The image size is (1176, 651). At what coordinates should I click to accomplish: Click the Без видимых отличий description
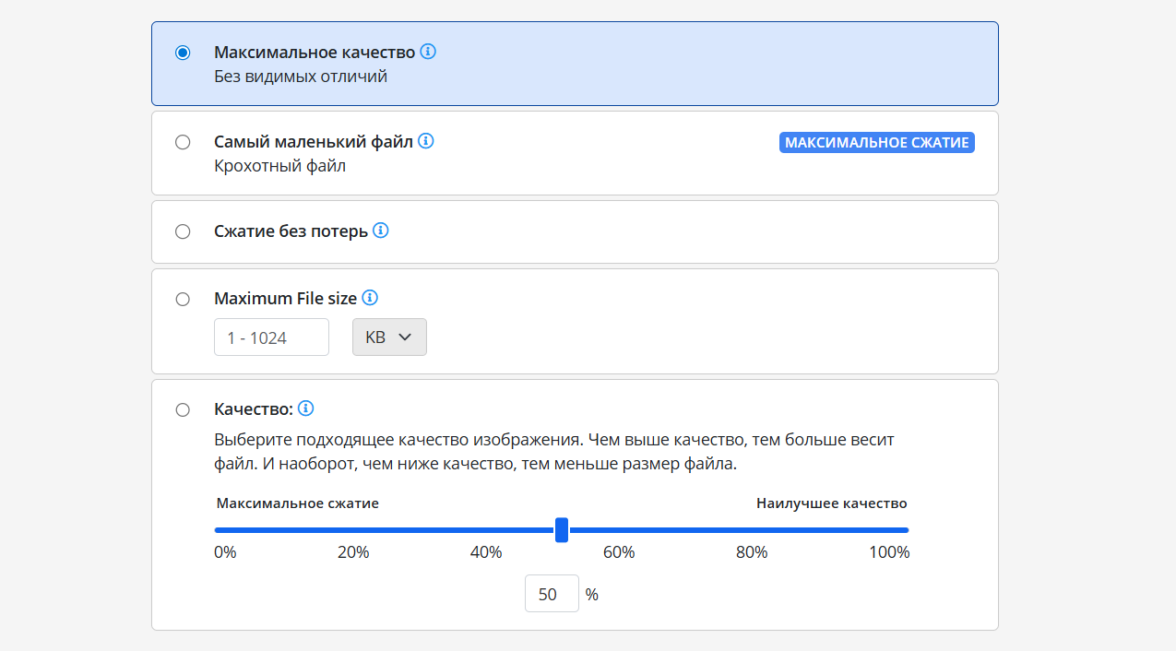(300, 76)
